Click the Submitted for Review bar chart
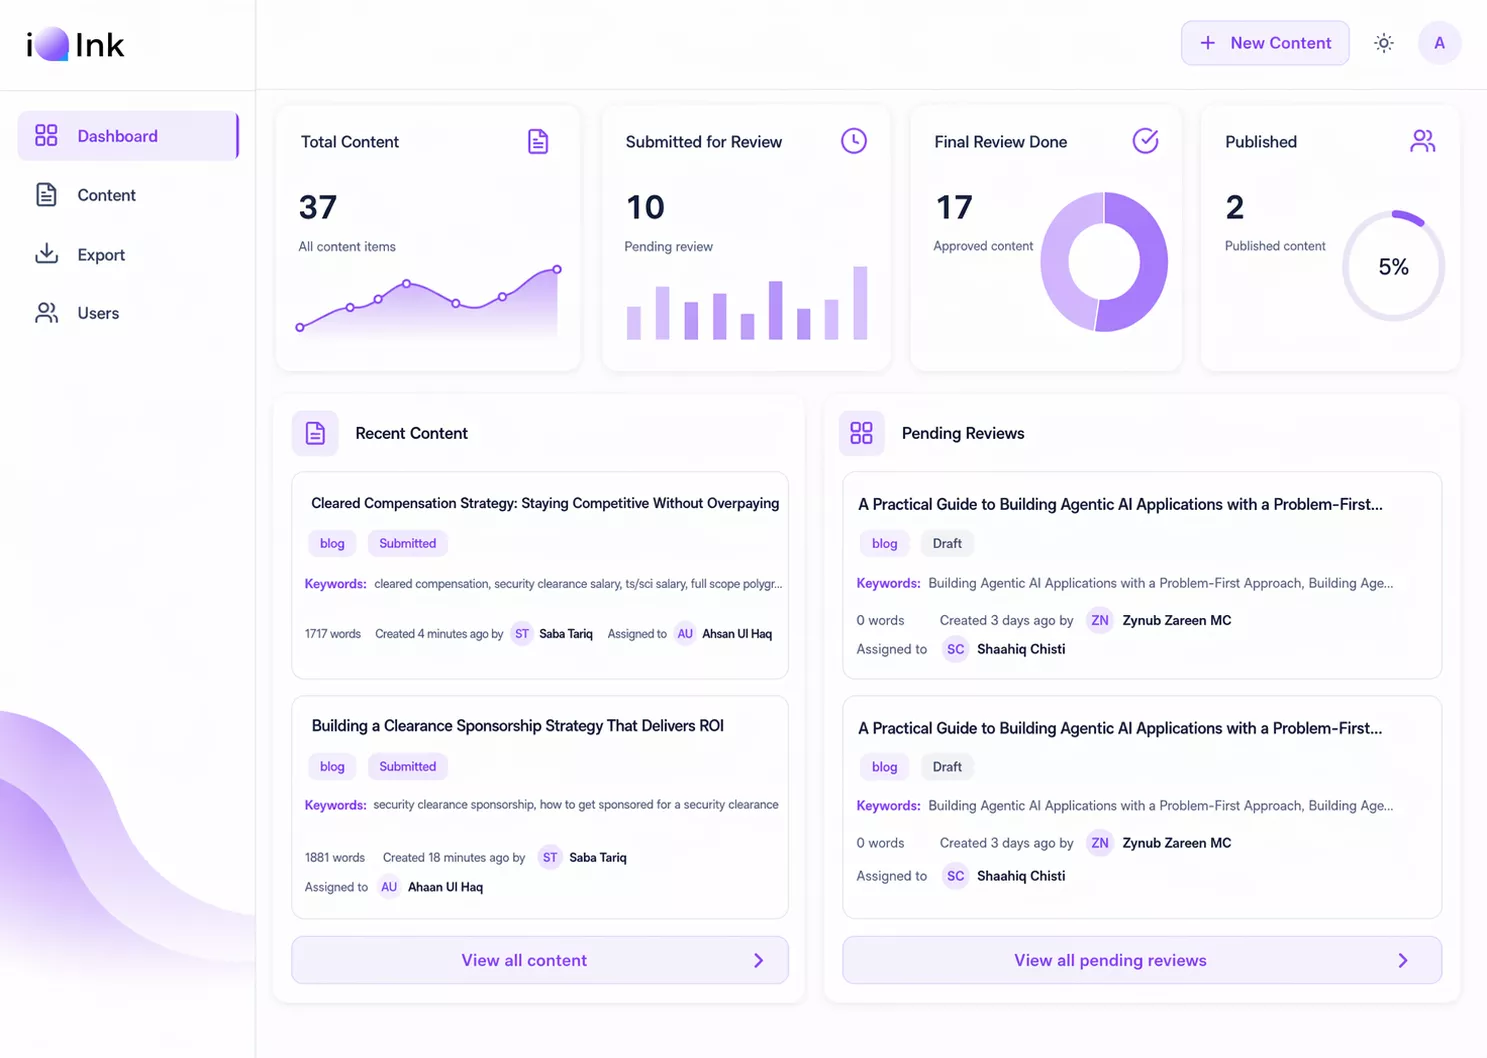 [x=747, y=303]
